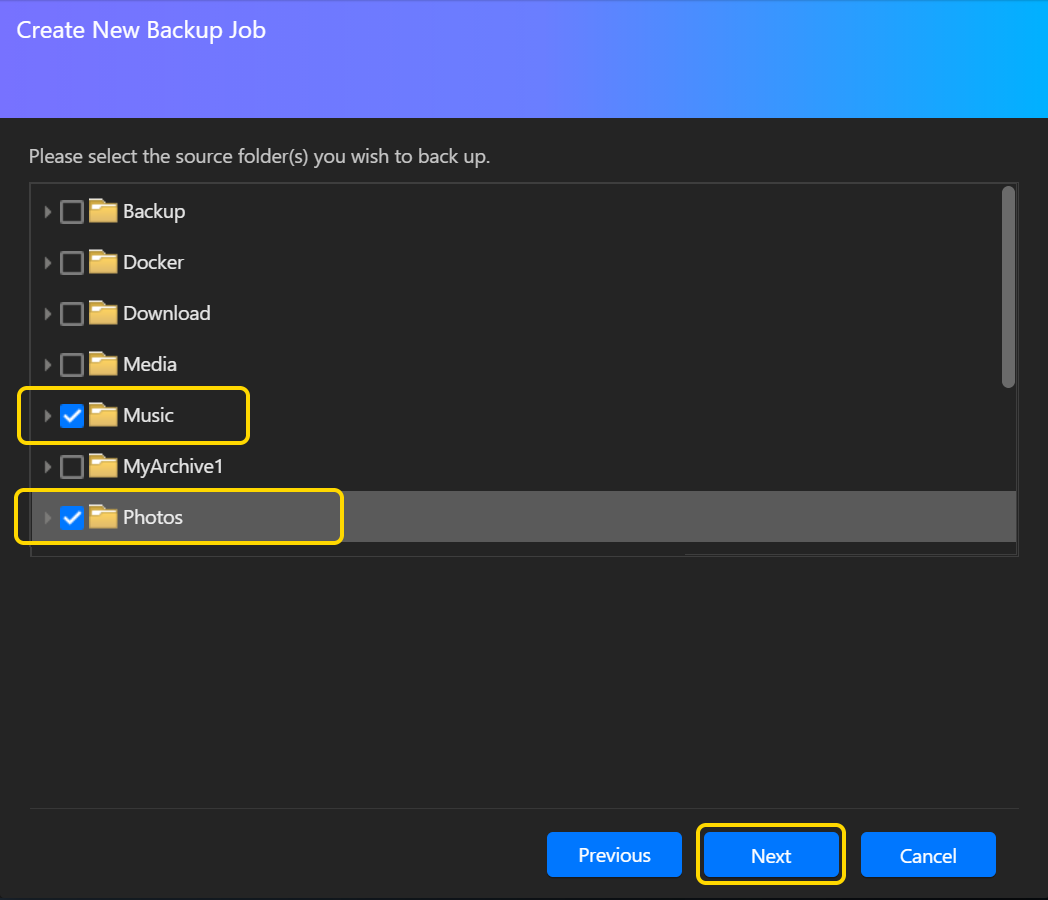Screen dimensions: 1048x900
Task: Expand the Backup folder tree
Action: pyautogui.click(x=47, y=212)
